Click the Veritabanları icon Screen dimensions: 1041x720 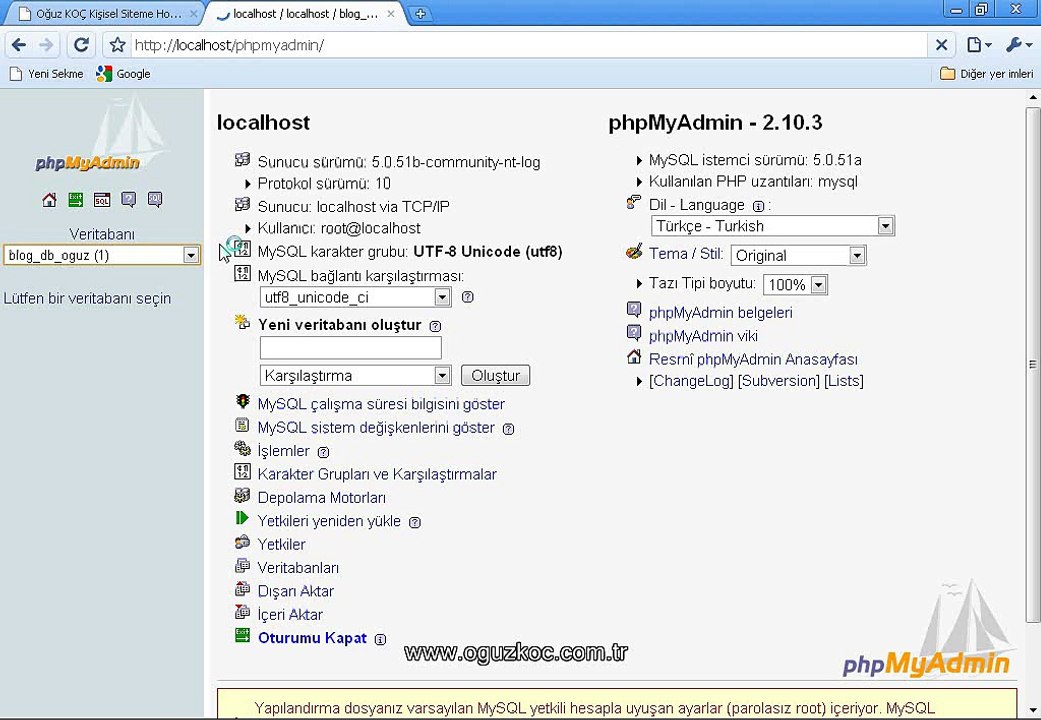point(242,566)
